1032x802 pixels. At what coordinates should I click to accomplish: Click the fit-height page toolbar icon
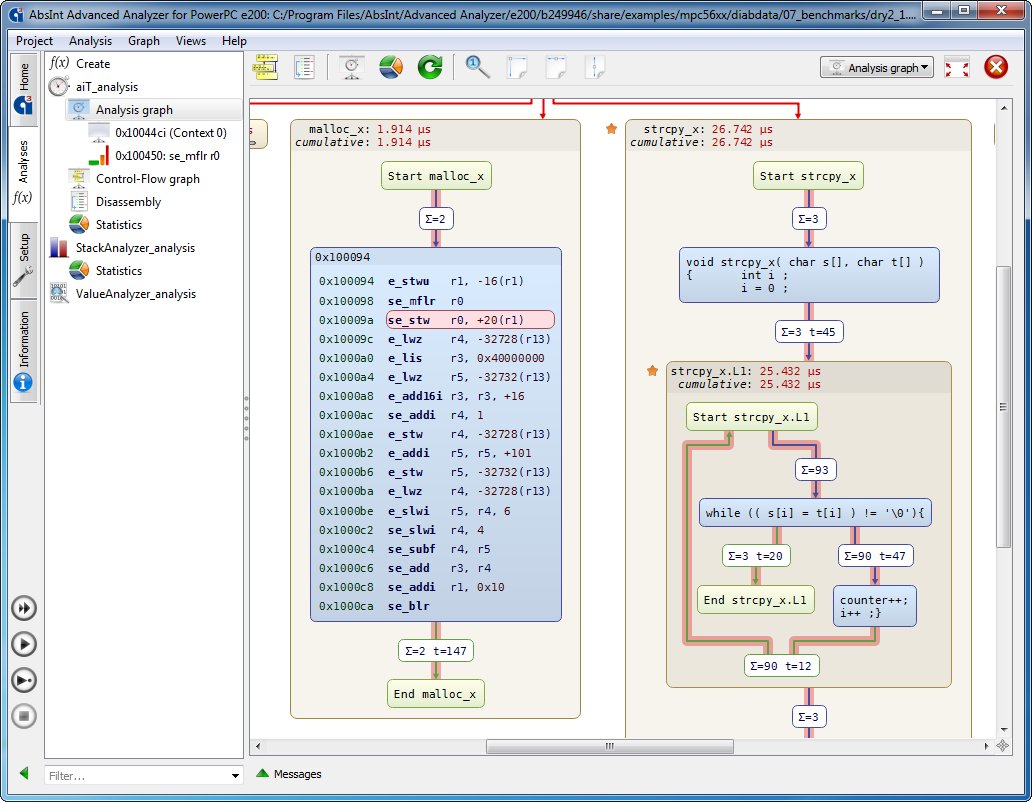click(595, 67)
